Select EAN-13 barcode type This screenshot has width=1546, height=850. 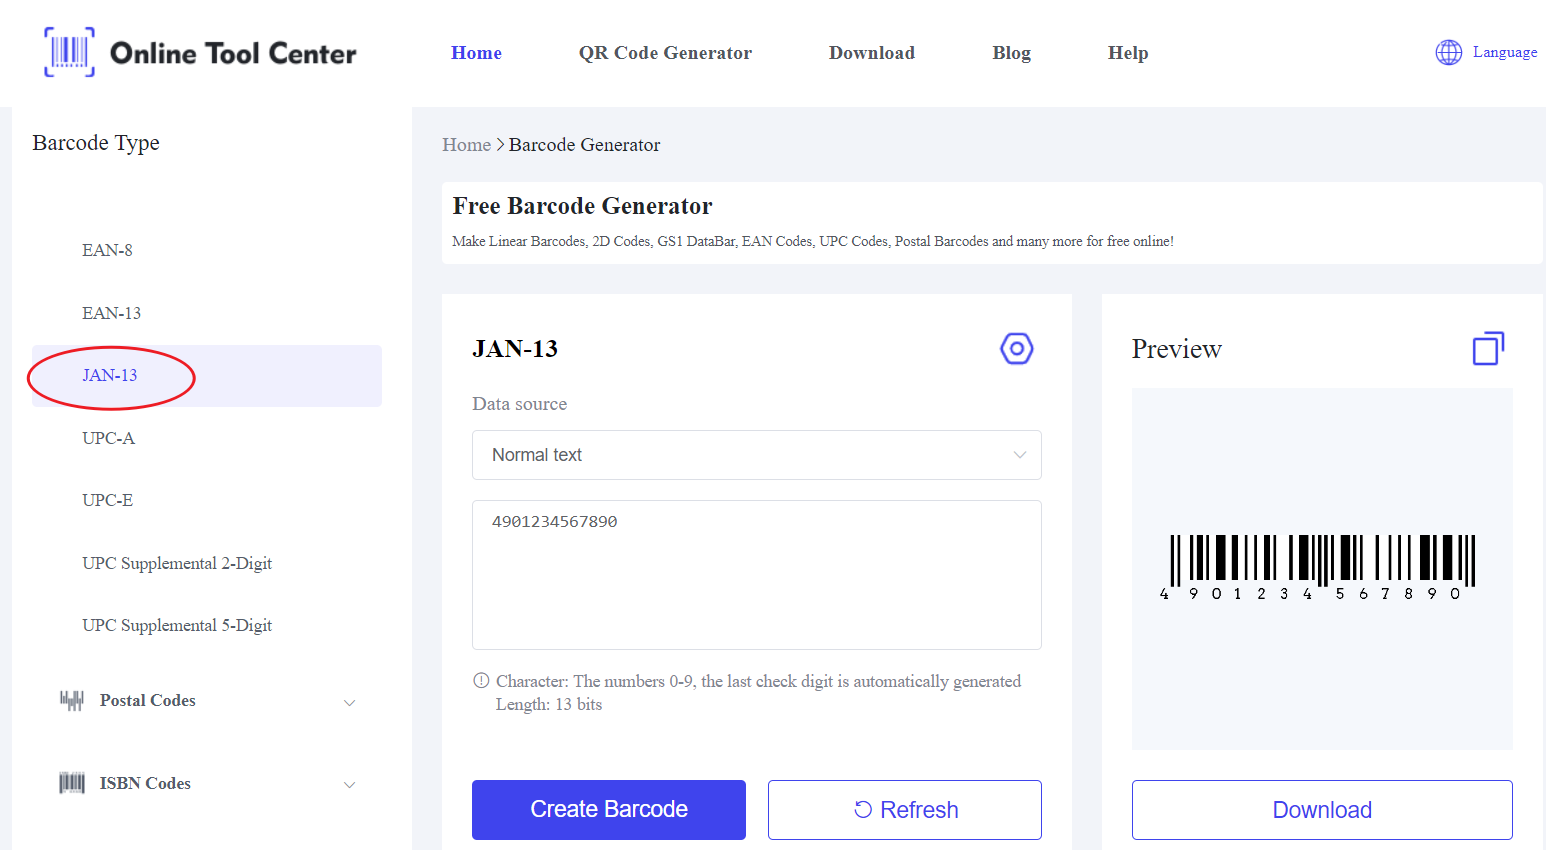tap(111, 313)
